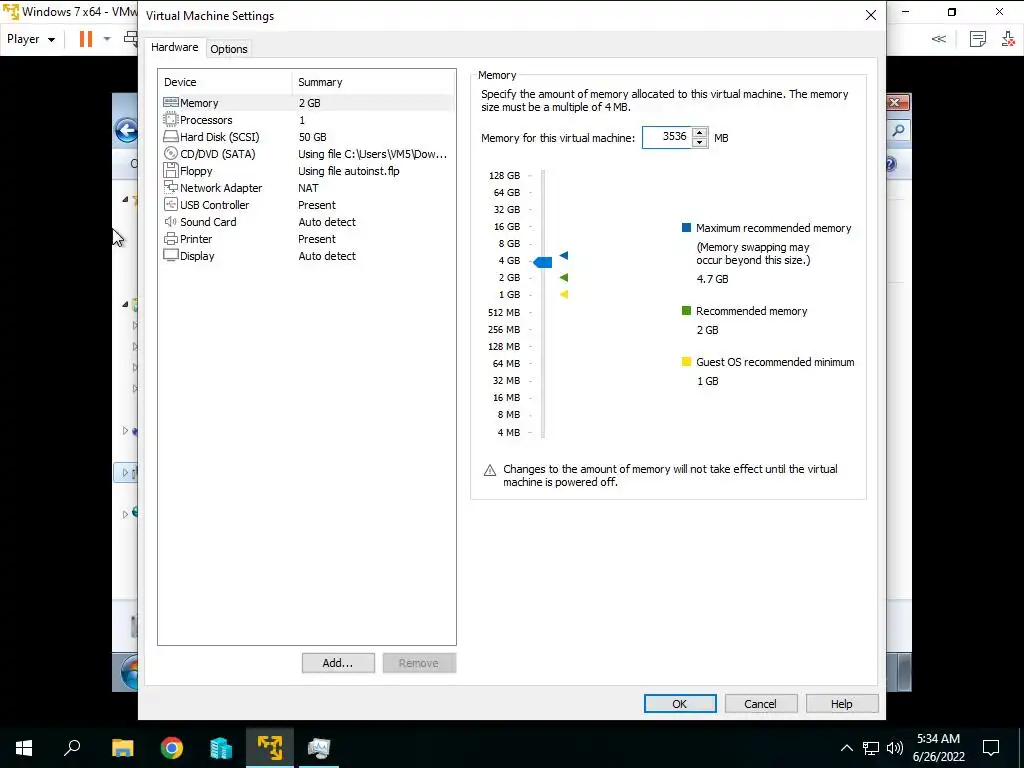Select the Printer device icon

[170, 238]
